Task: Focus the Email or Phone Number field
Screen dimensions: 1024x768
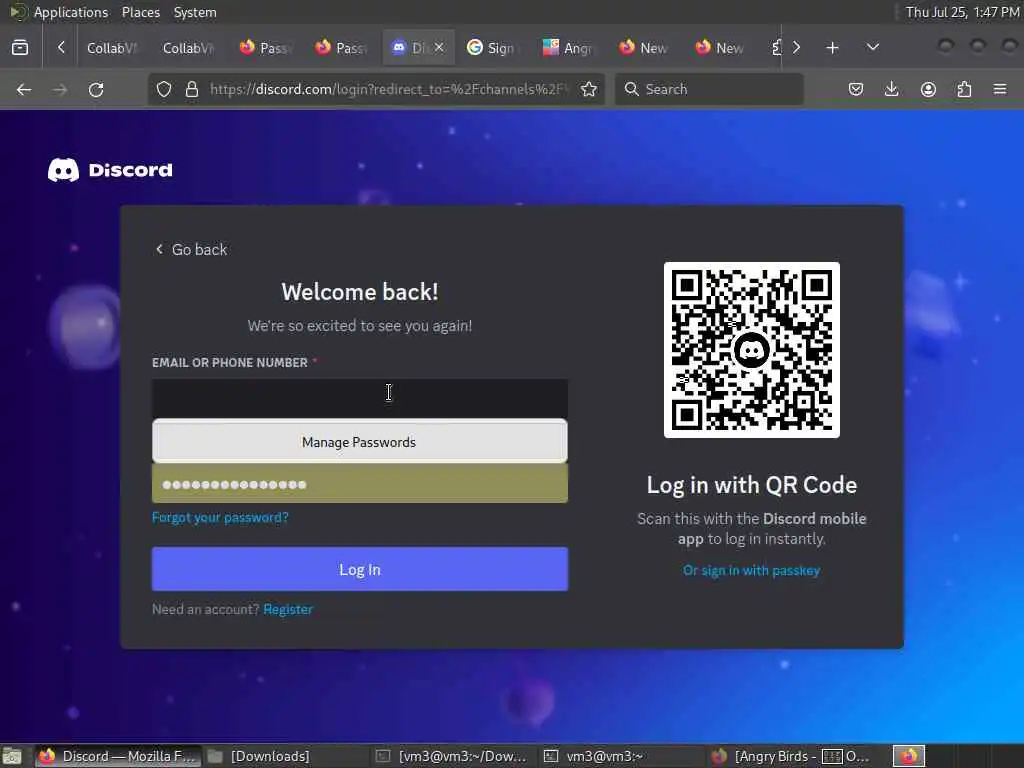Action: [x=360, y=398]
